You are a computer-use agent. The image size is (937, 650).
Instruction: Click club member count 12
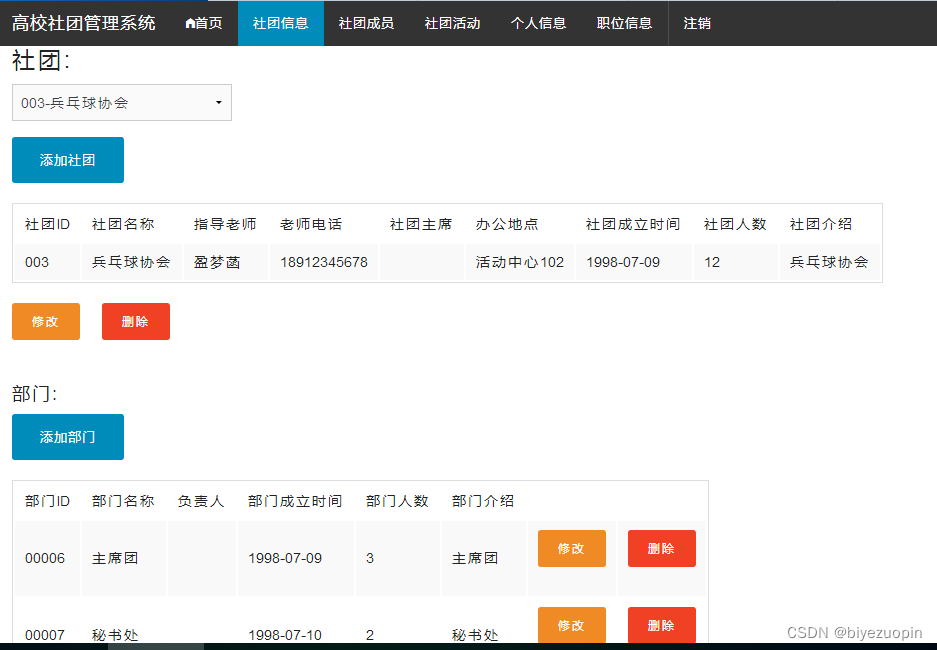pyautogui.click(x=712, y=262)
